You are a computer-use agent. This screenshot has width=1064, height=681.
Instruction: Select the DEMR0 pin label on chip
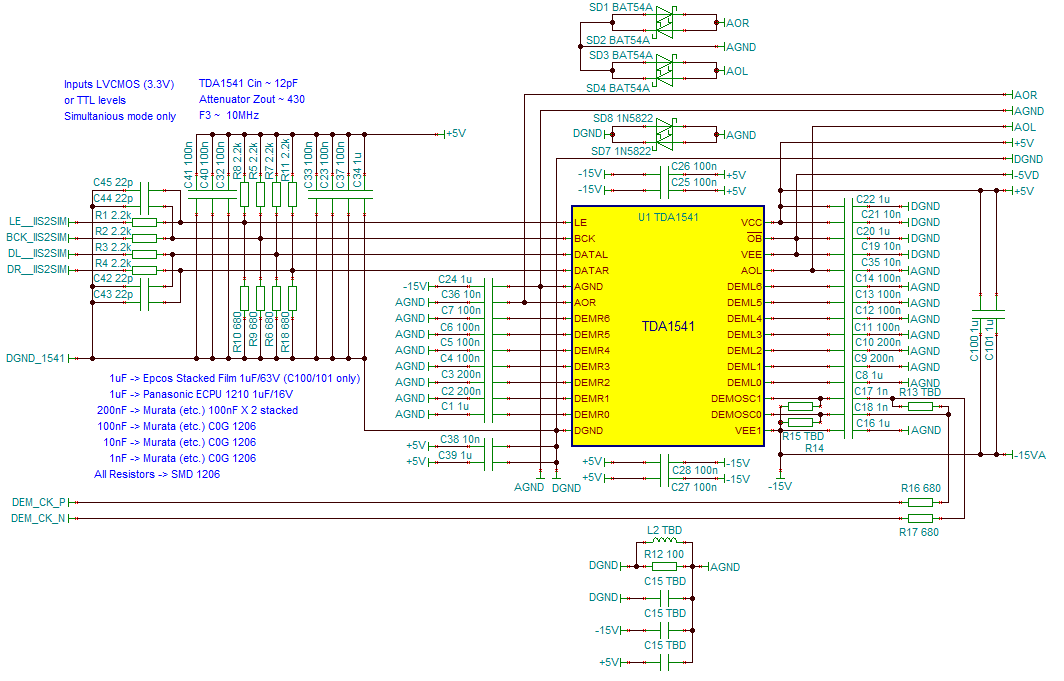(x=592, y=414)
